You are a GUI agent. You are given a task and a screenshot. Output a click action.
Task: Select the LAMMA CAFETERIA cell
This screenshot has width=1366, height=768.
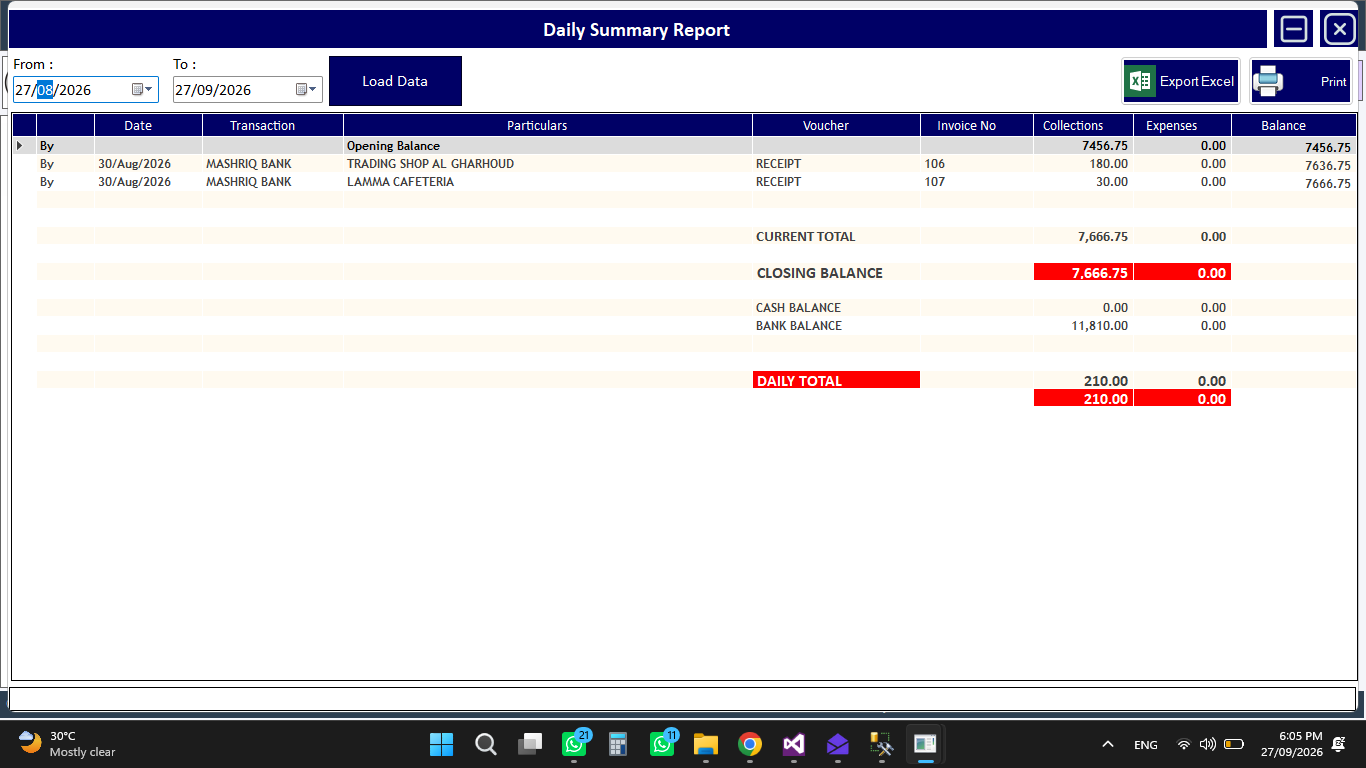pos(548,182)
